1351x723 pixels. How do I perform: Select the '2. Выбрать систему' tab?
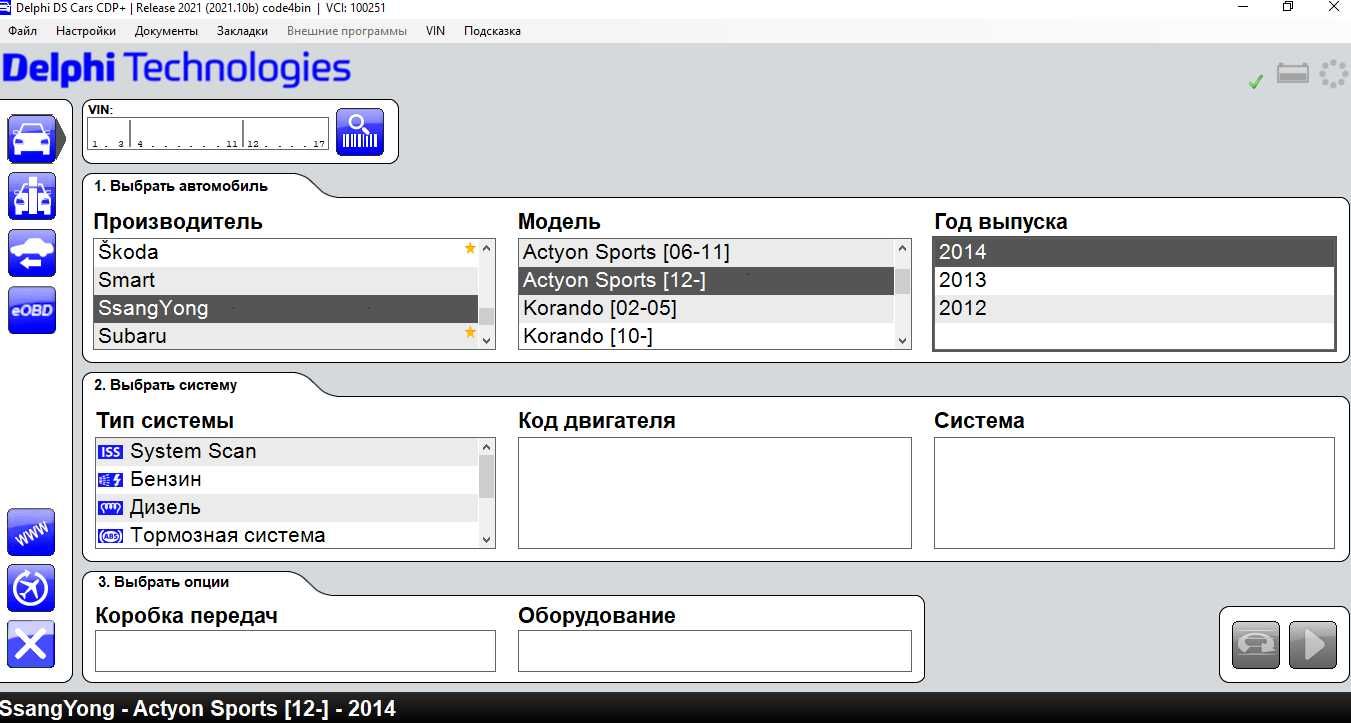166,385
